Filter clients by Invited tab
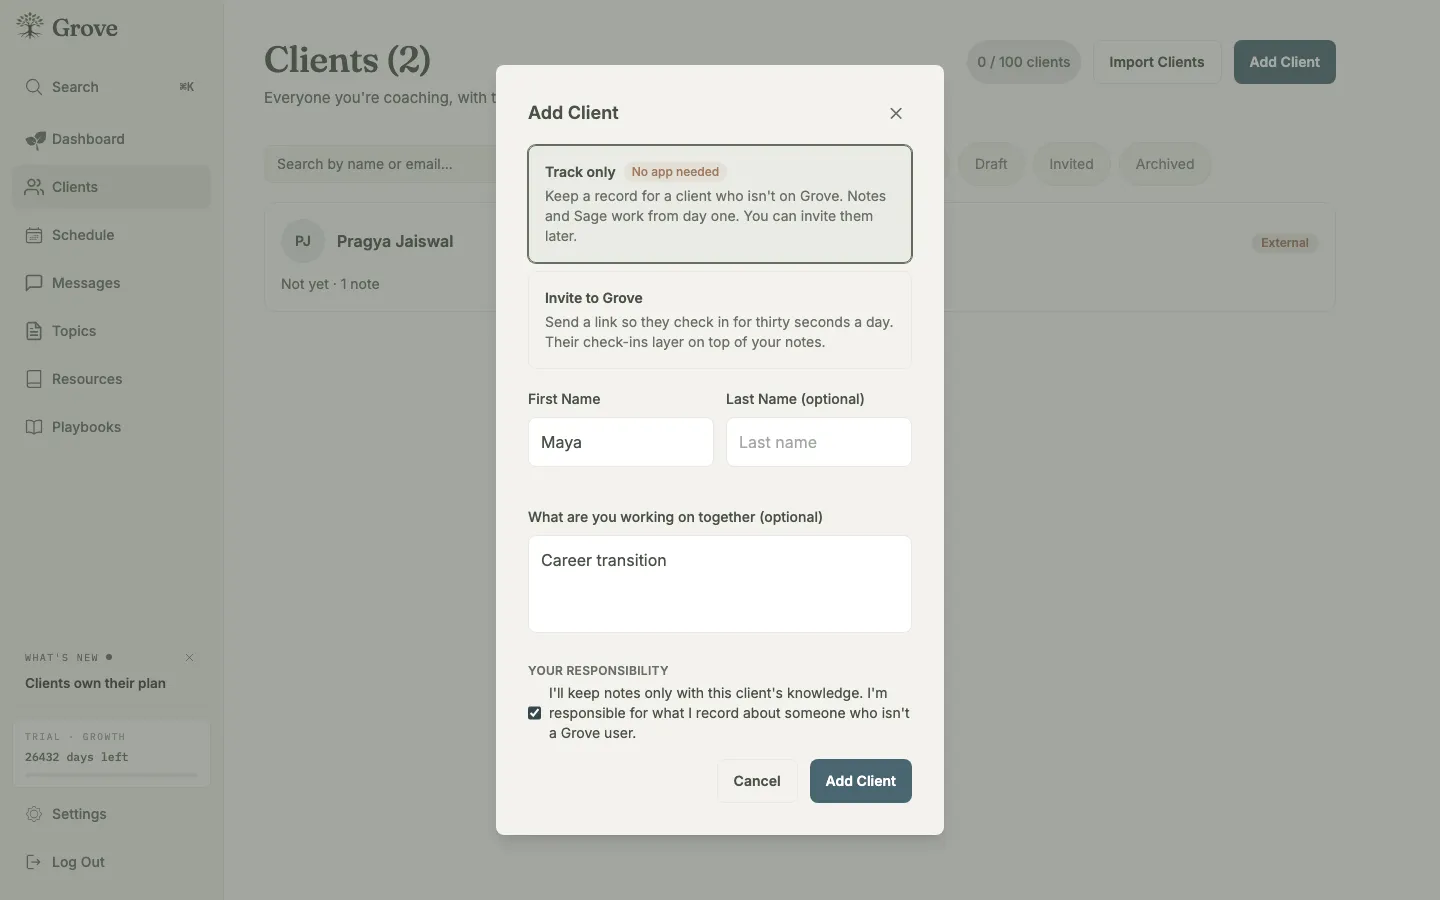Viewport: 1440px width, 900px height. [1071, 164]
